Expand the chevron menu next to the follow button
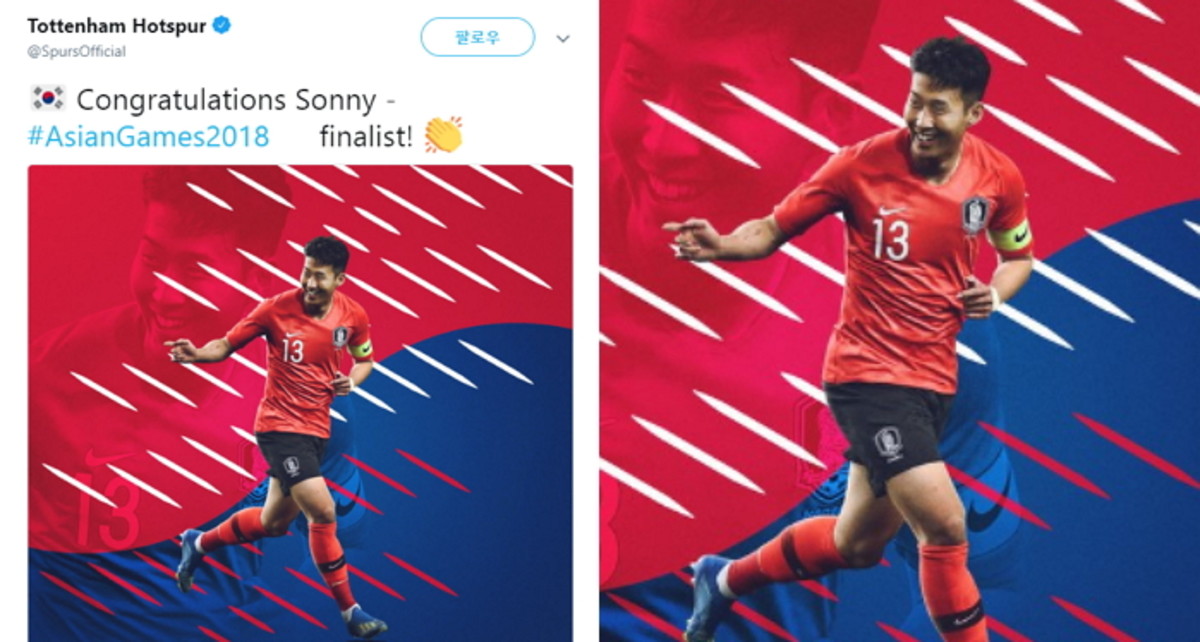 tap(562, 38)
